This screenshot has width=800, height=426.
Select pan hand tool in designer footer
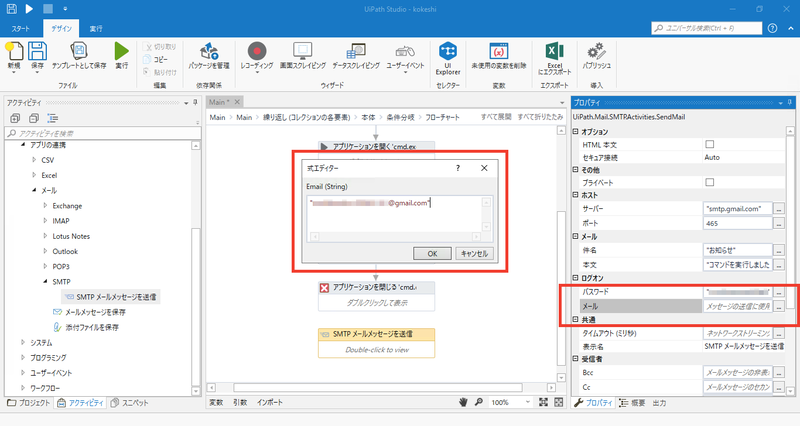[463, 403]
